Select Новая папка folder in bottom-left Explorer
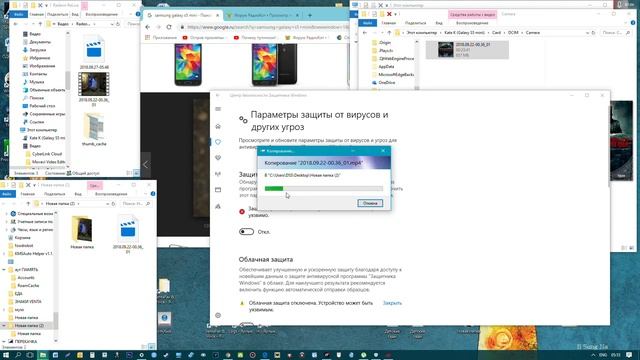Image resolution: width=640 pixels, height=360 pixels. pos(82,232)
